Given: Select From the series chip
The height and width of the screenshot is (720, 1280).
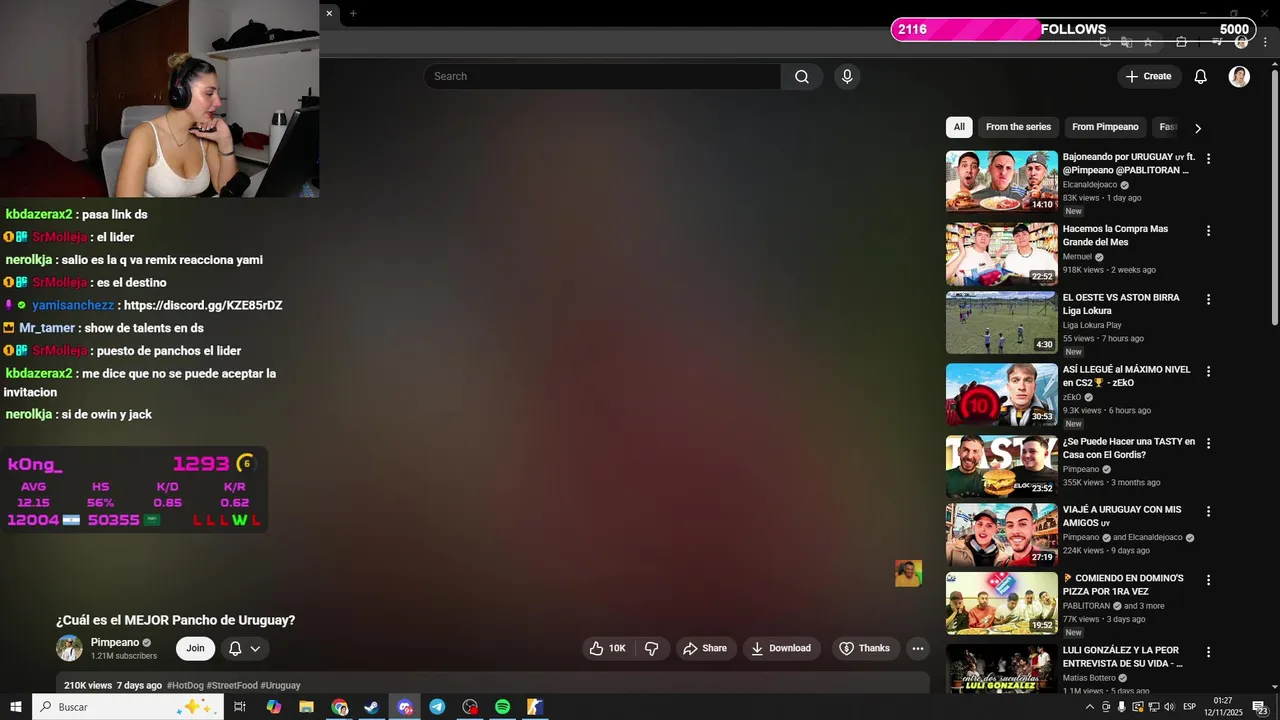Looking at the screenshot, I should pyautogui.click(x=1018, y=127).
